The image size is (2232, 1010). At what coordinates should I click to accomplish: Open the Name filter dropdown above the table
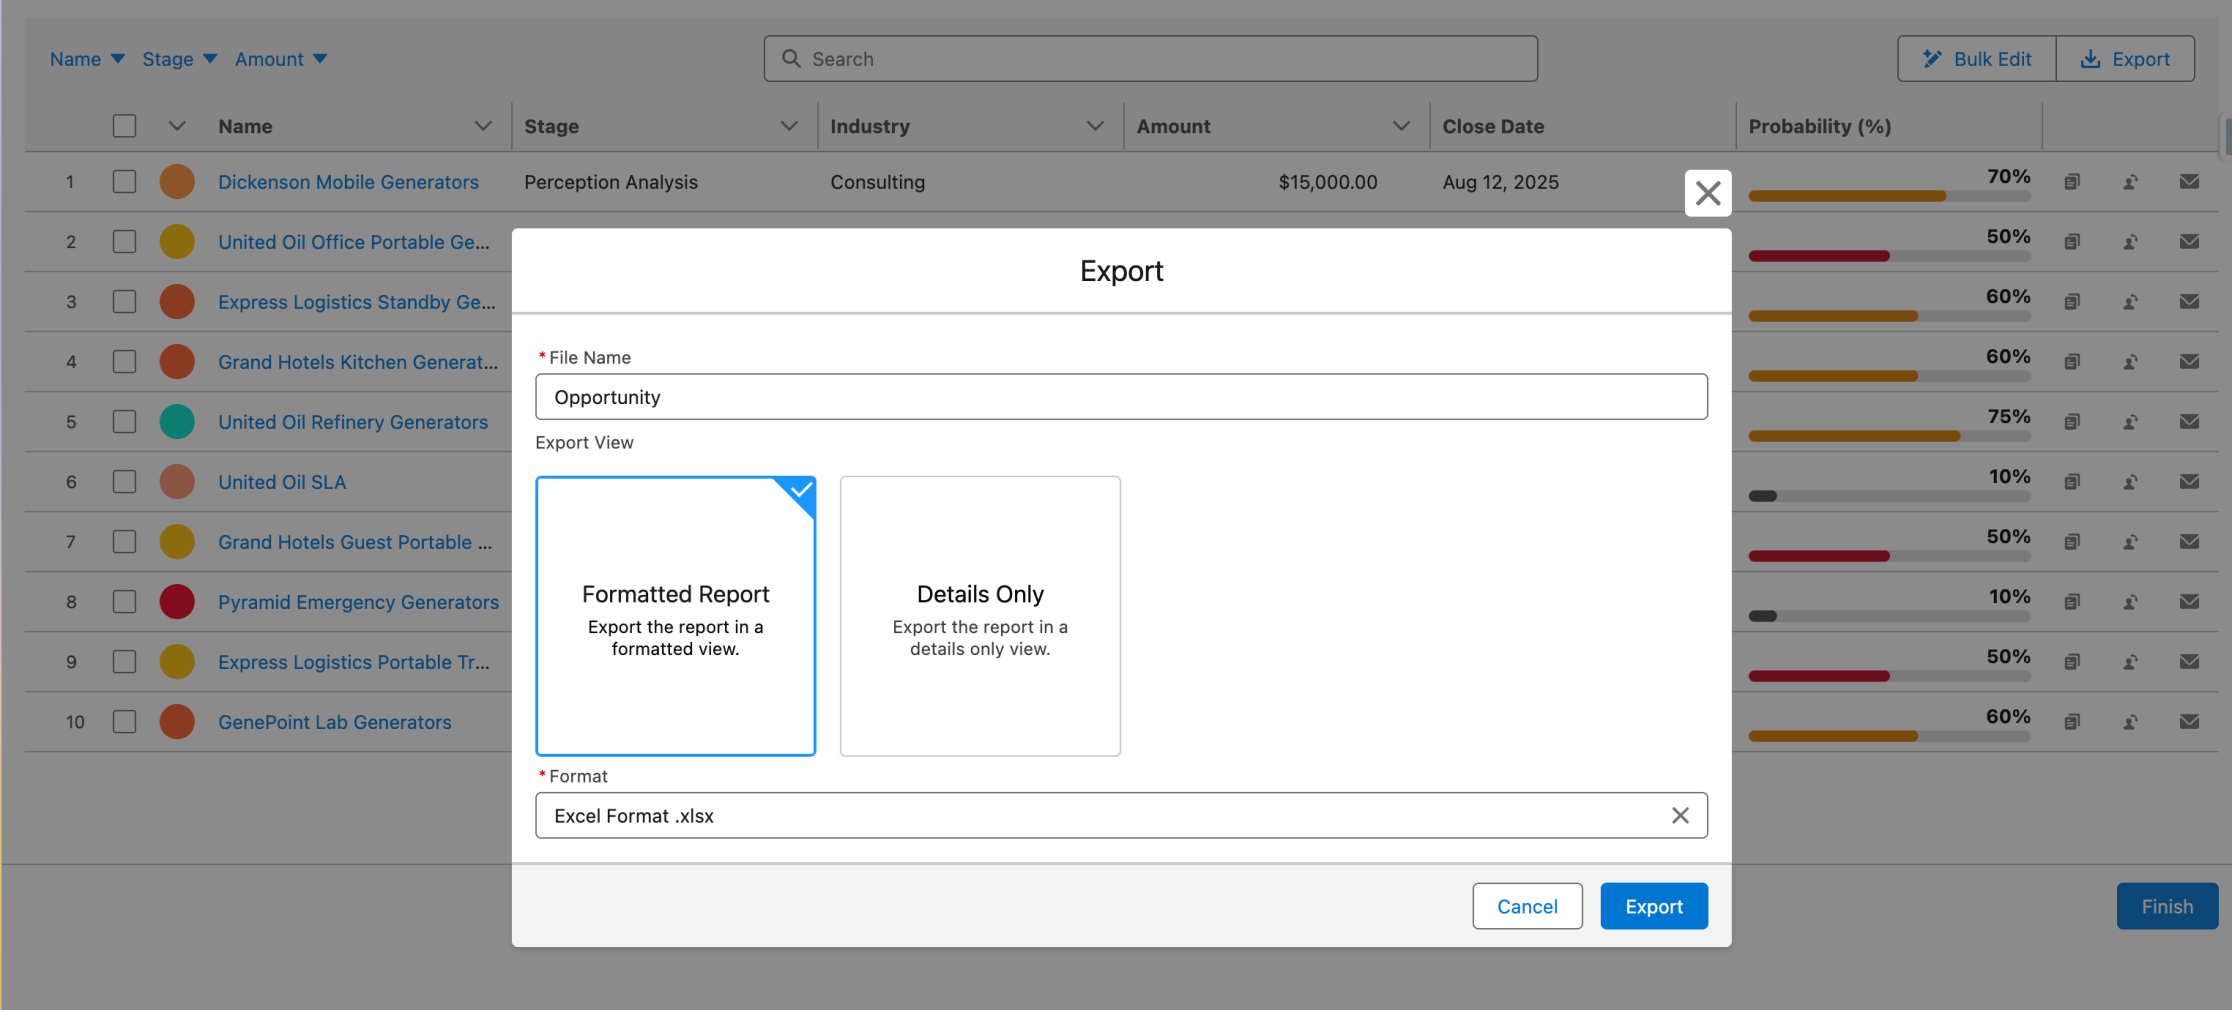click(x=87, y=59)
